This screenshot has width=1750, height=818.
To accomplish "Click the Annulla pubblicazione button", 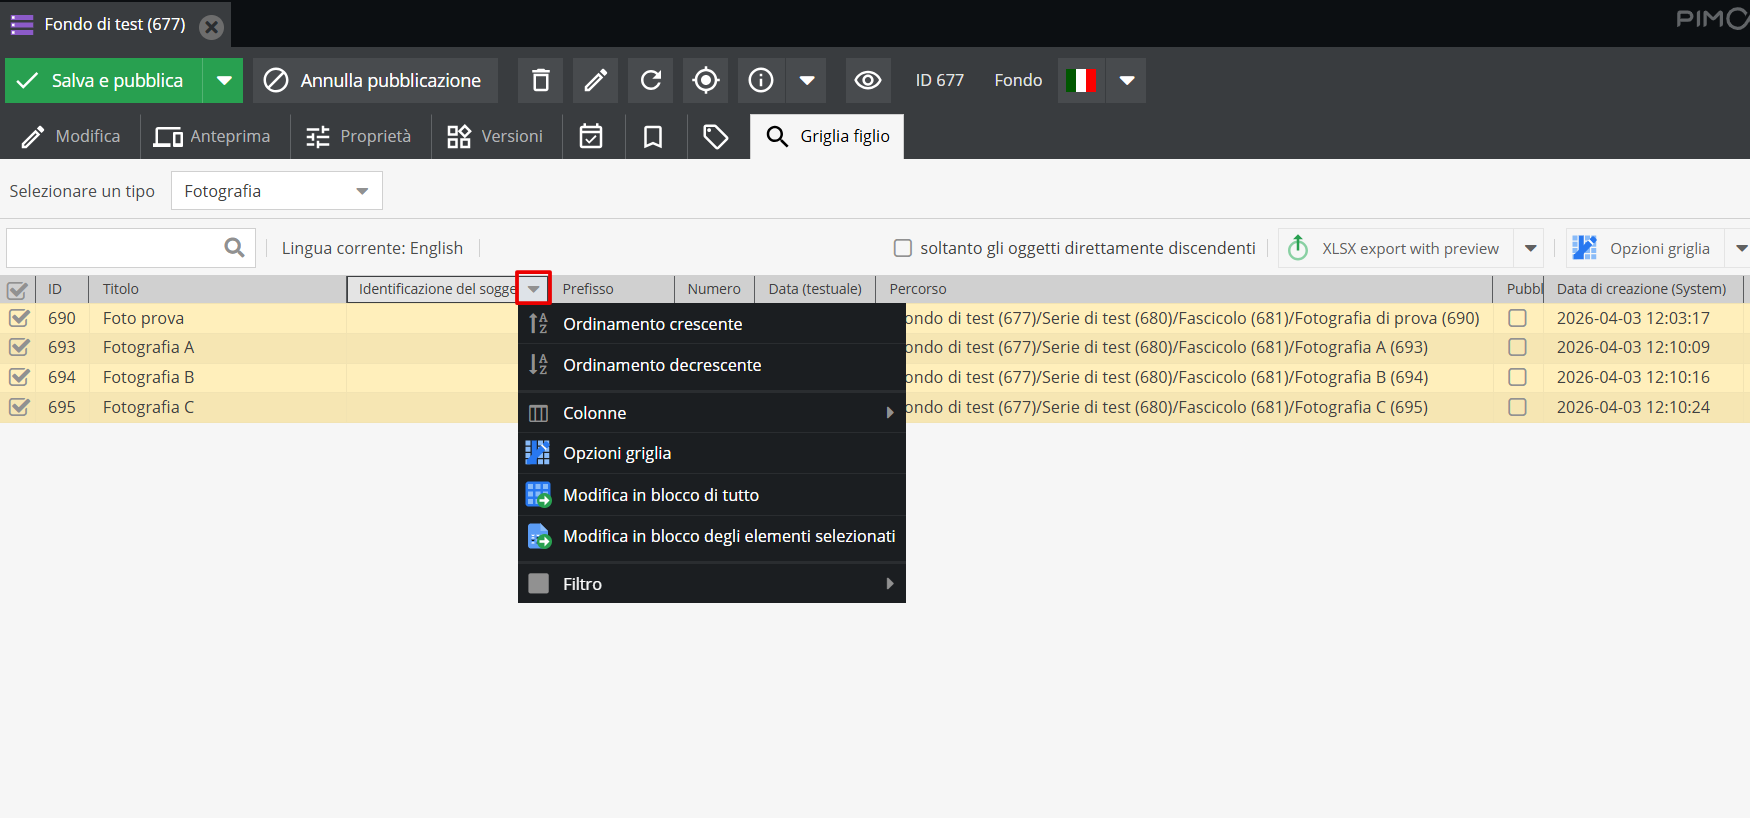I will 375,80.
